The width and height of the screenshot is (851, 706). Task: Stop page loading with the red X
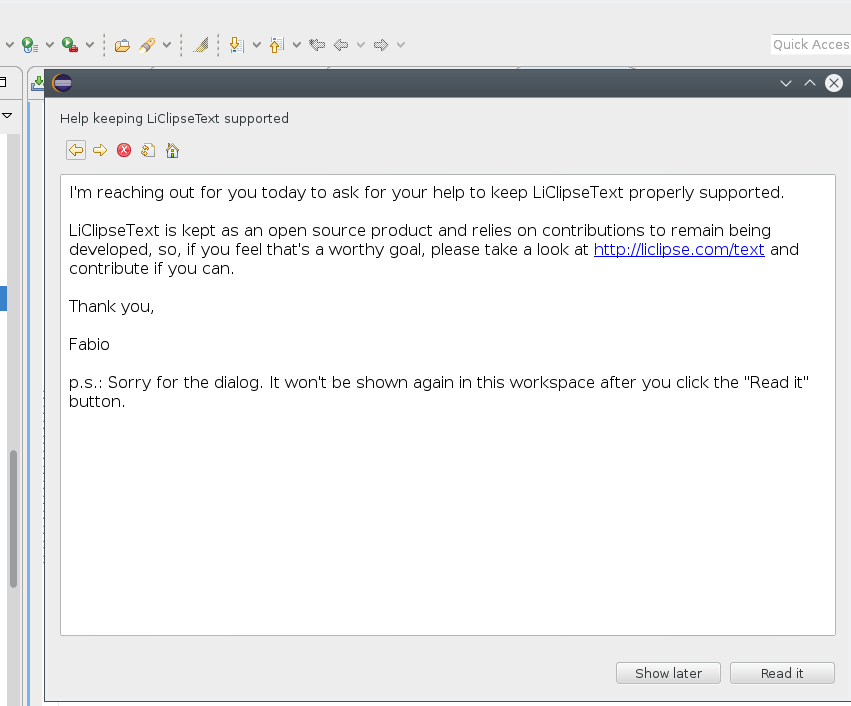(x=124, y=150)
